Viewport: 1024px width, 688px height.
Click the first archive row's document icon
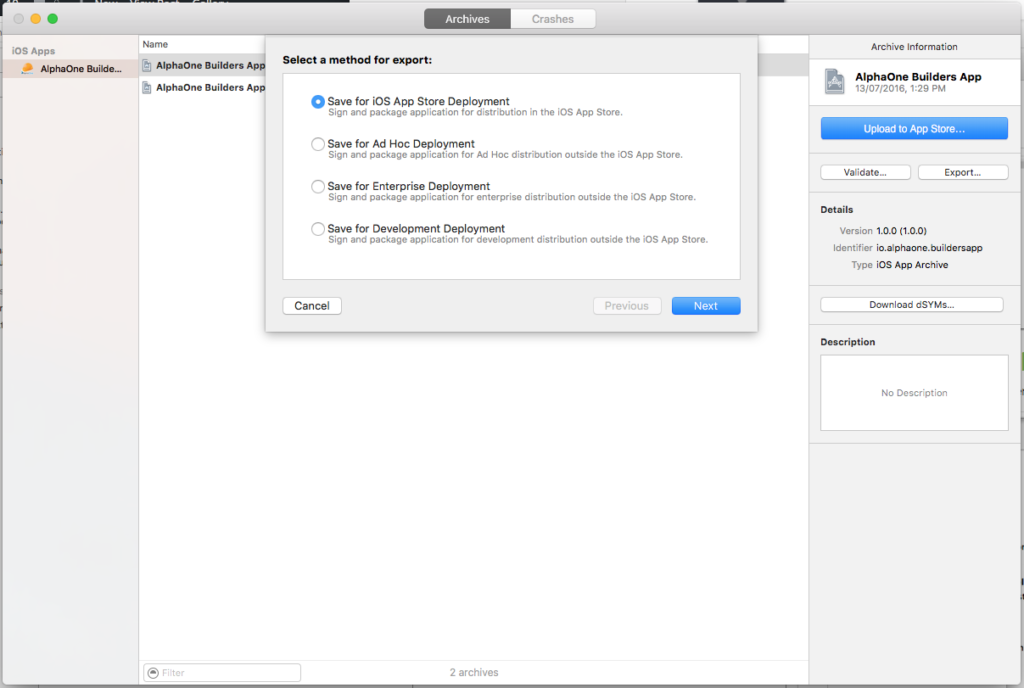click(147, 66)
